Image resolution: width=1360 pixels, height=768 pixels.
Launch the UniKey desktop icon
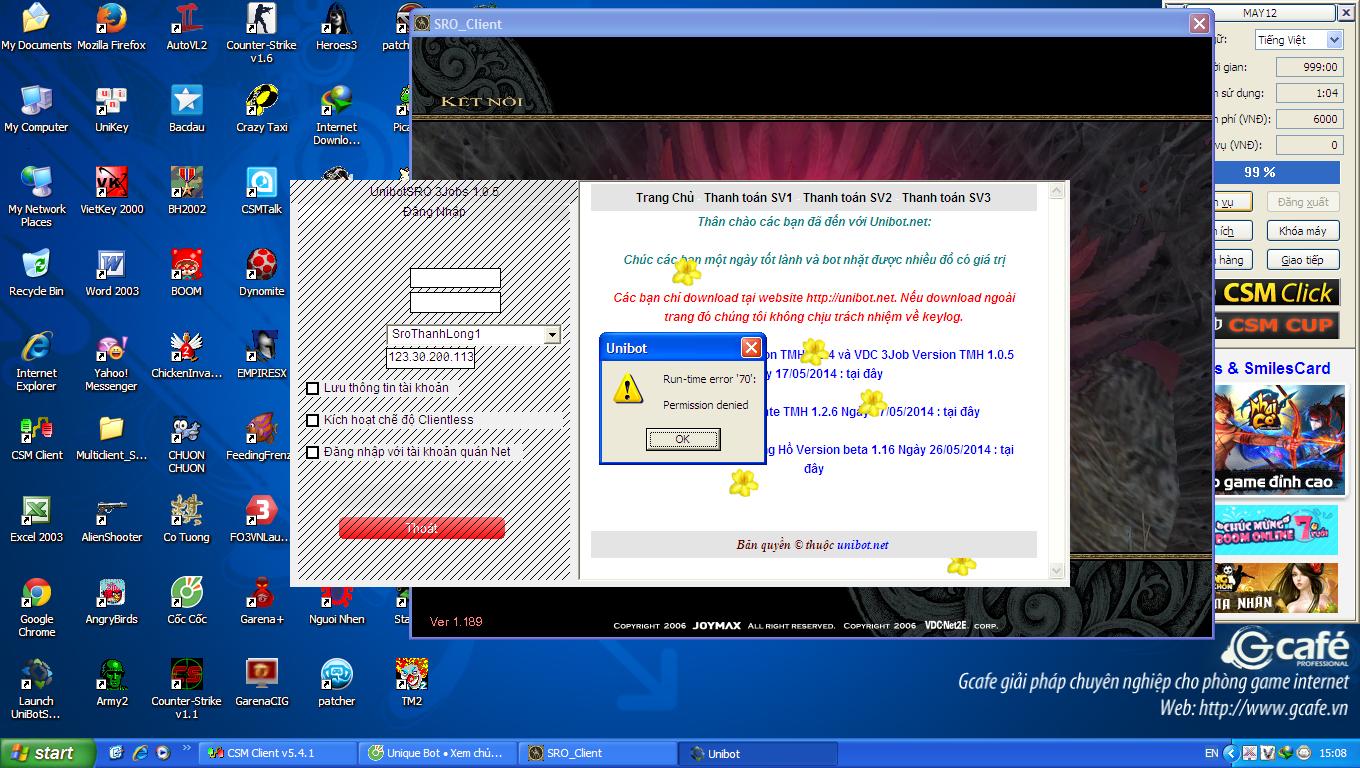tap(111, 109)
